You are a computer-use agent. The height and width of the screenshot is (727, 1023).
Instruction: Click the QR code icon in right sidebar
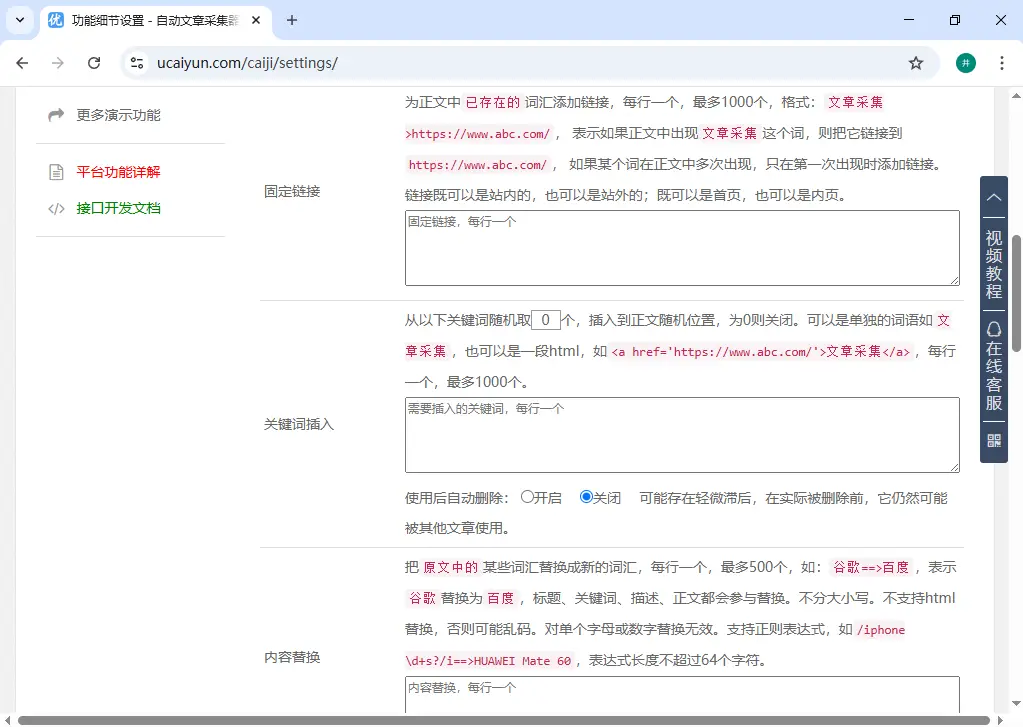click(x=992, y=440)
